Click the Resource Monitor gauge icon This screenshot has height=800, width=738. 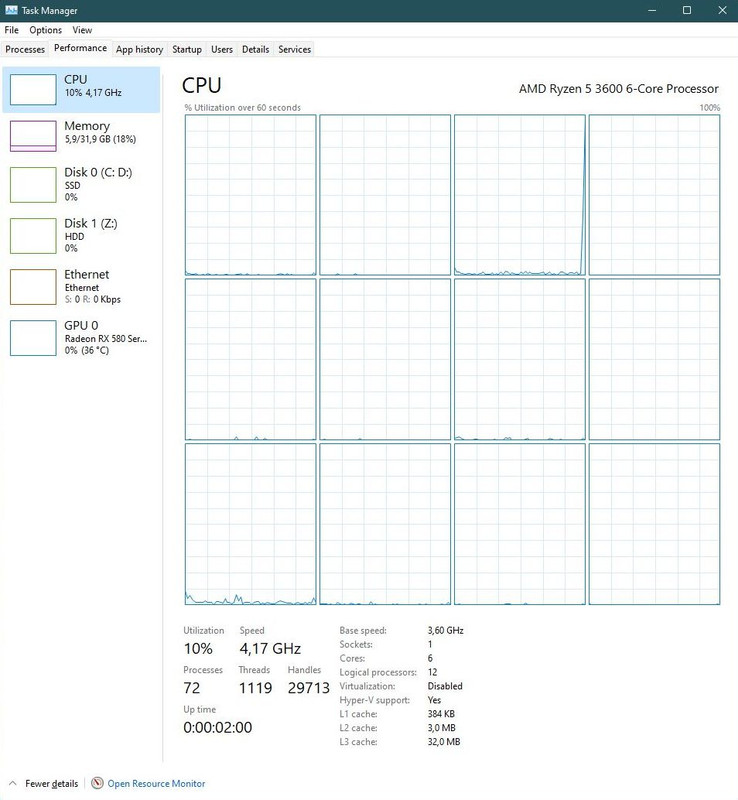coord(97,783)
